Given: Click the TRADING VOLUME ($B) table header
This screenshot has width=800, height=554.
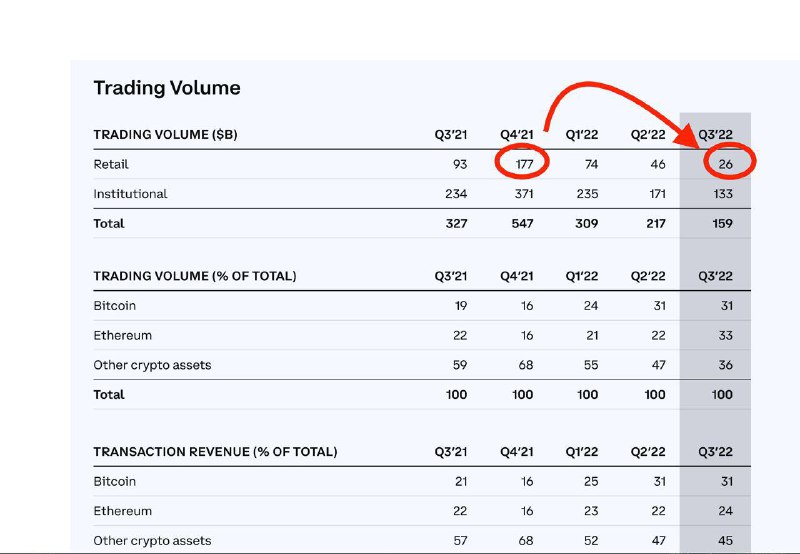Looking at the screenshot, I should coord(165,135).
